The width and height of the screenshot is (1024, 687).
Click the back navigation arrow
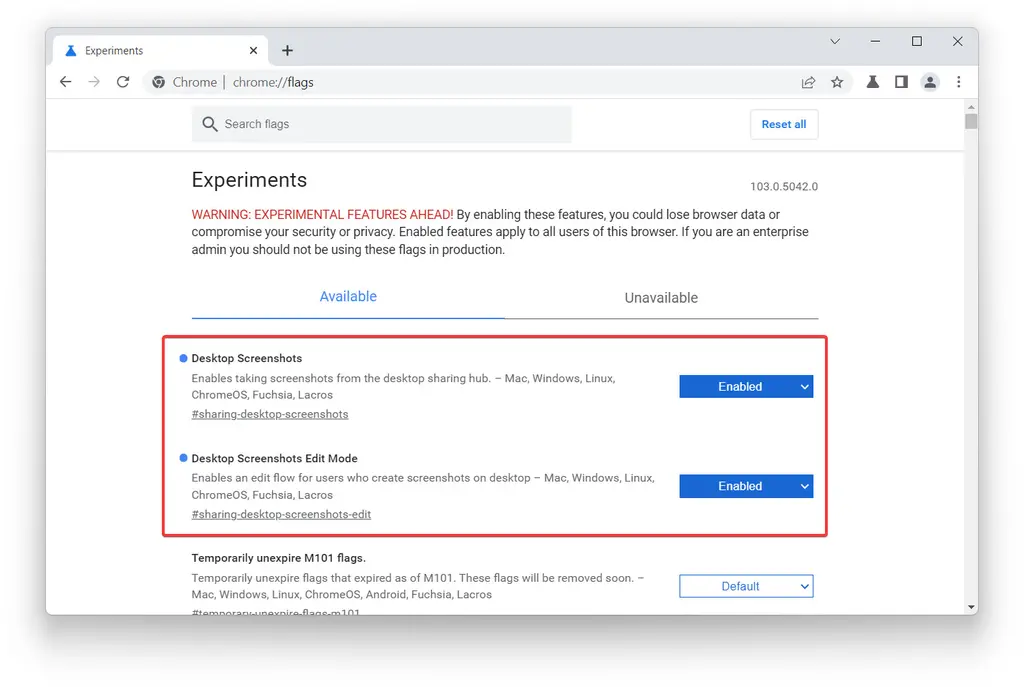pyautogui.click(x=66, y=82)
